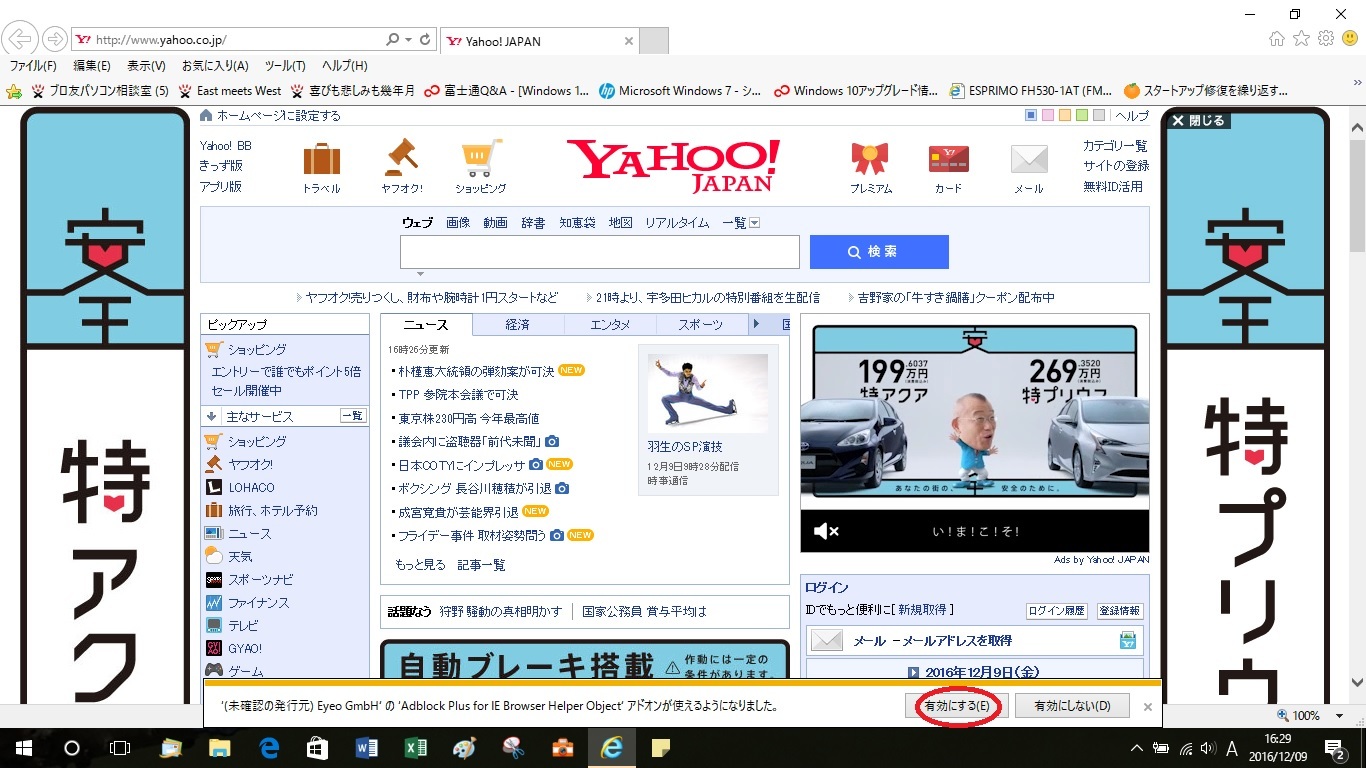Open File Explorer folder on taskbar

coord(219,748)
